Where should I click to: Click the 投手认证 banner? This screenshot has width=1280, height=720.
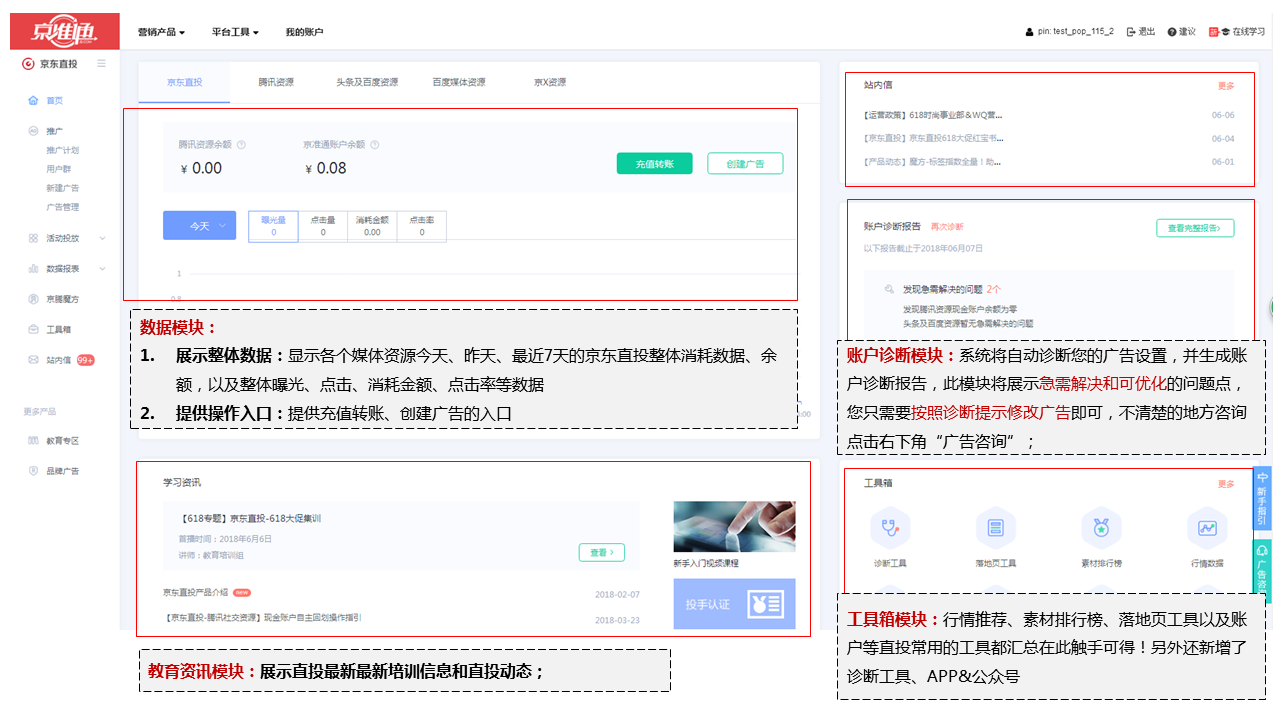tap(734, 604)
